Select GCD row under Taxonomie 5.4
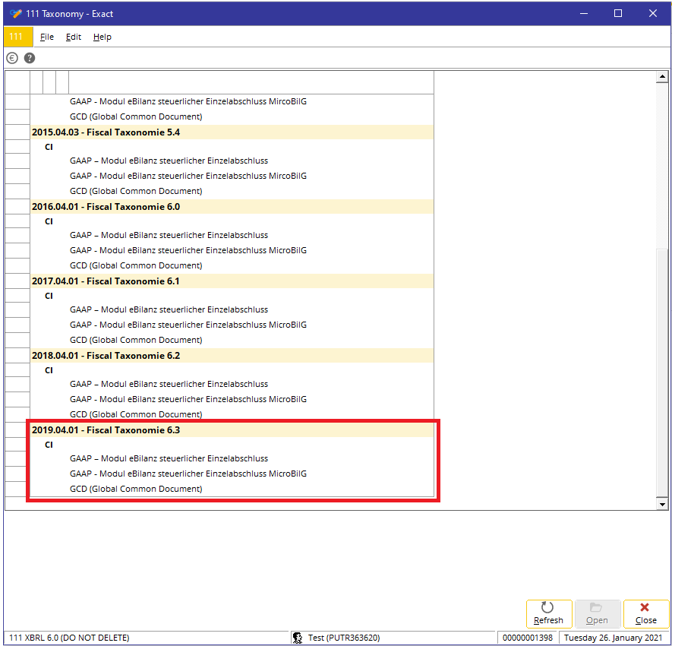The image size is (673, 647). click(x=136, y=191)
